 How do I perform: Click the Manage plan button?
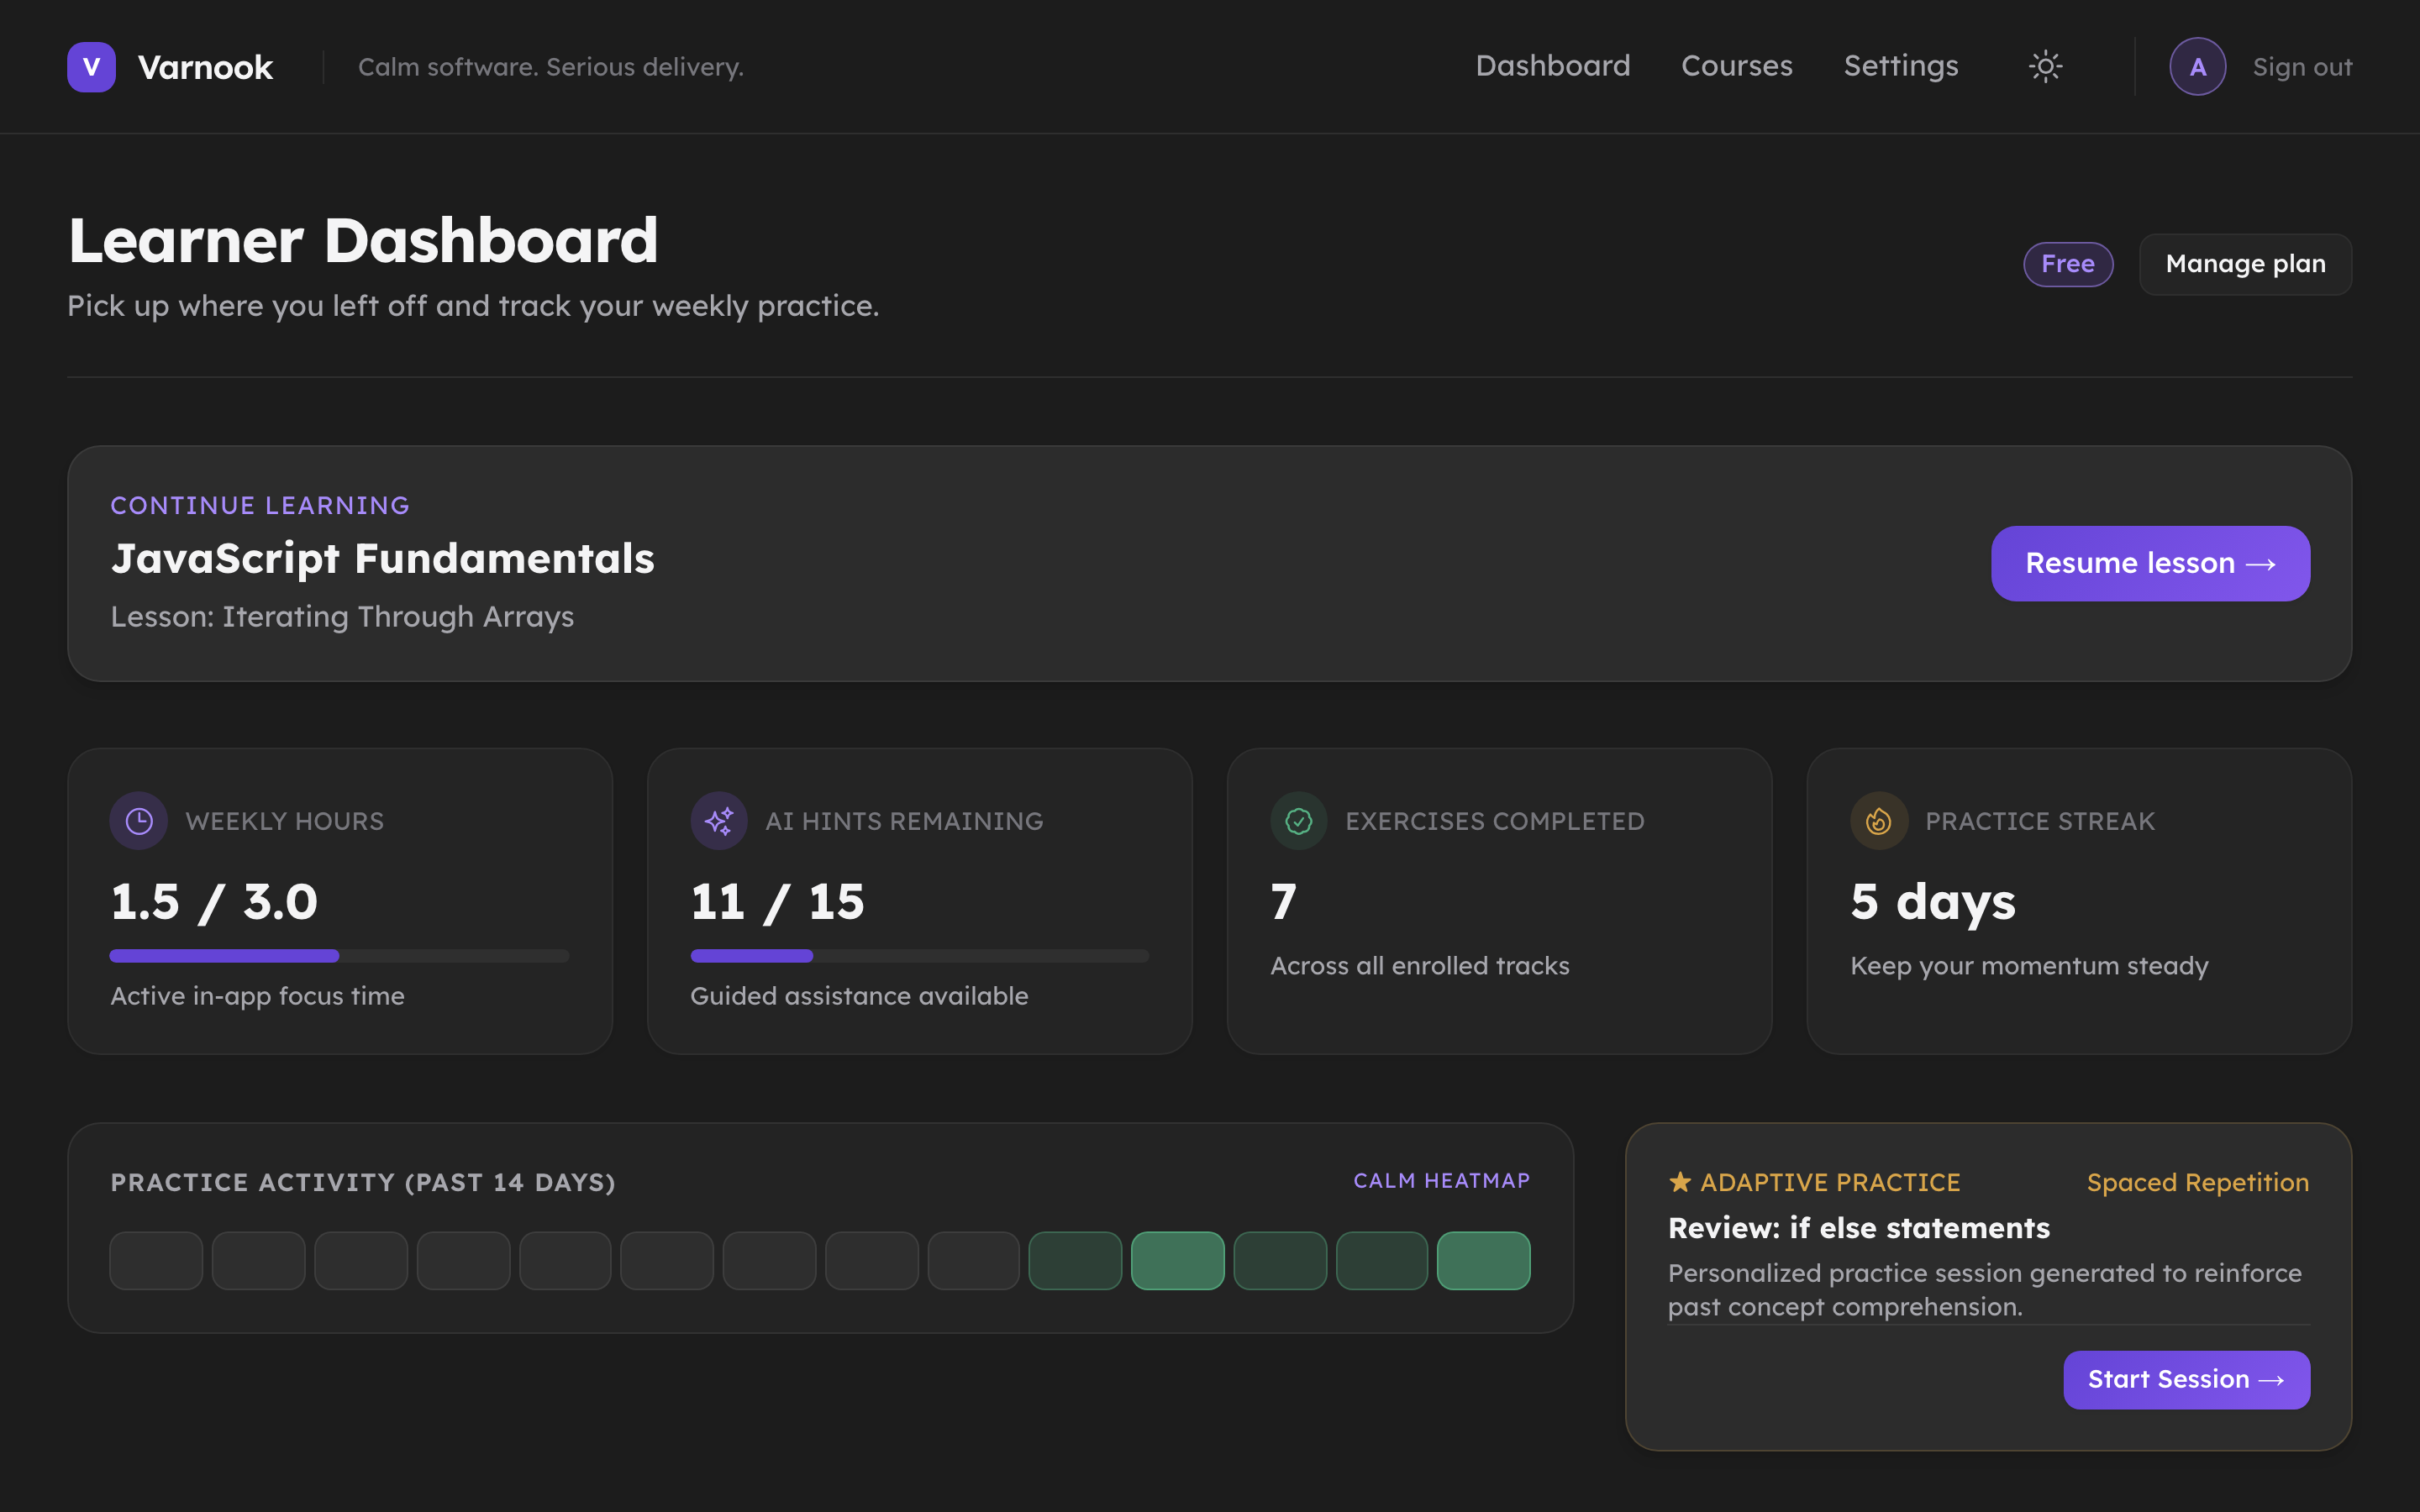[2245, 264]
